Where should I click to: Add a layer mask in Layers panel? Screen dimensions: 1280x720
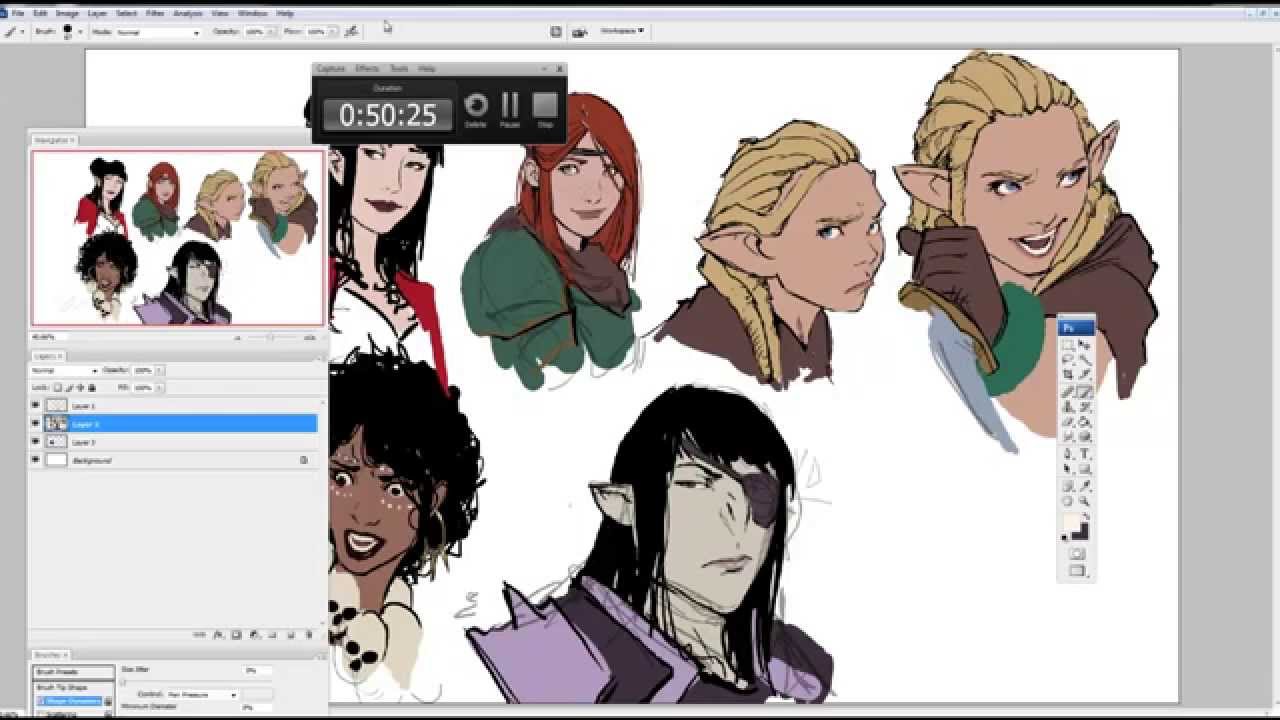(x=236, y=635)
